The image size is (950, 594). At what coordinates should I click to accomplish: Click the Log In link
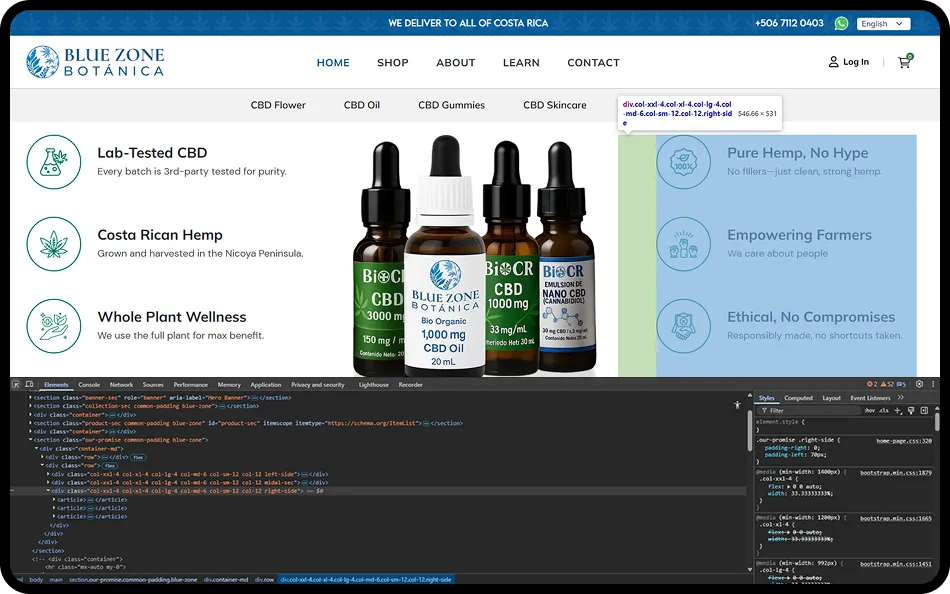click(855, 62)
